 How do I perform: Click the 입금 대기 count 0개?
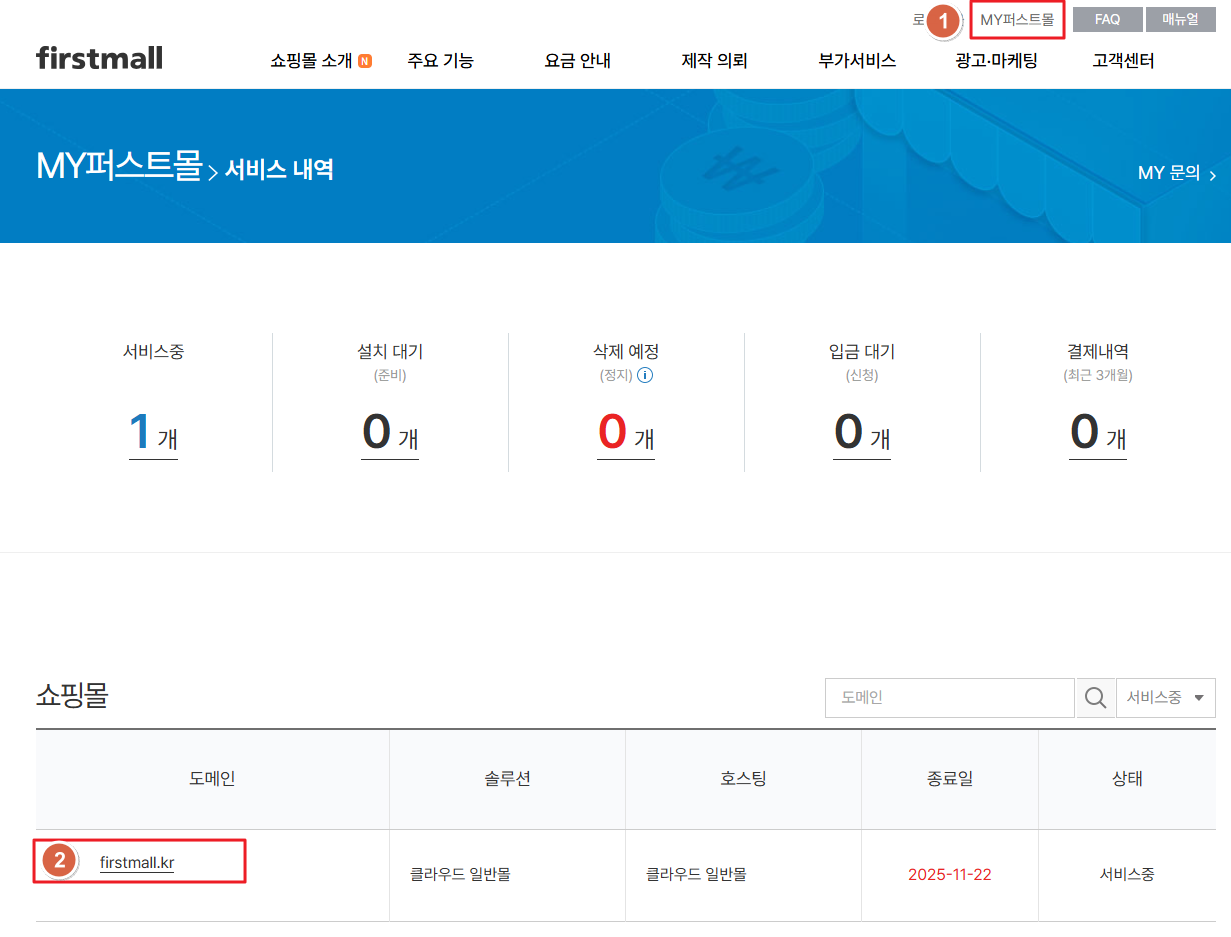pos(862,433)
